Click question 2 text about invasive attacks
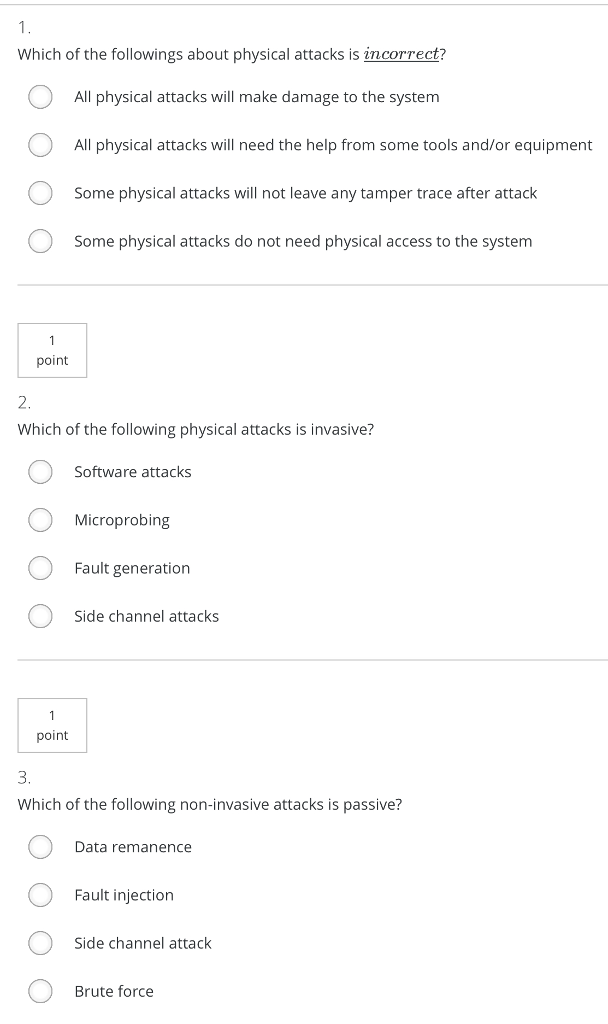Viewport: 608px width, 1024px height. click(x=196, y=429)
